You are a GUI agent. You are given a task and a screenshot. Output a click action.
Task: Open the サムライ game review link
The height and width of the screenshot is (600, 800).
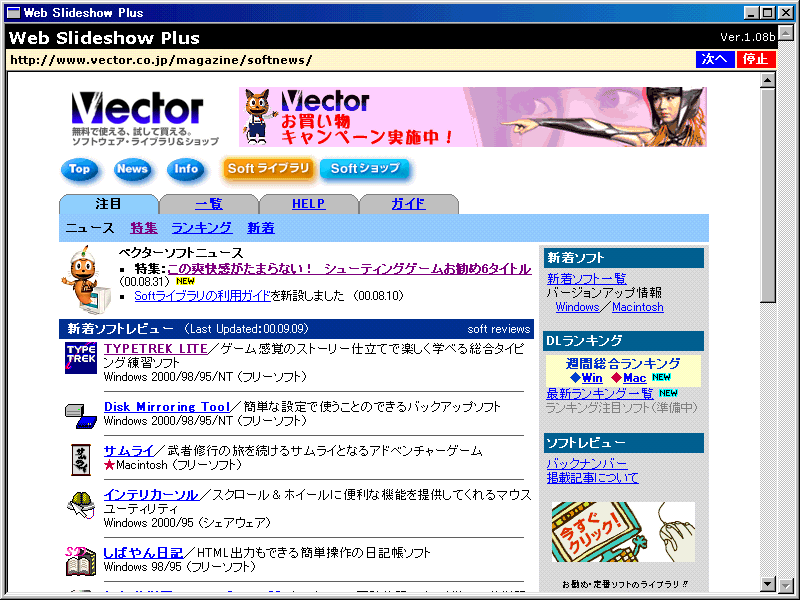click(129, 451)
